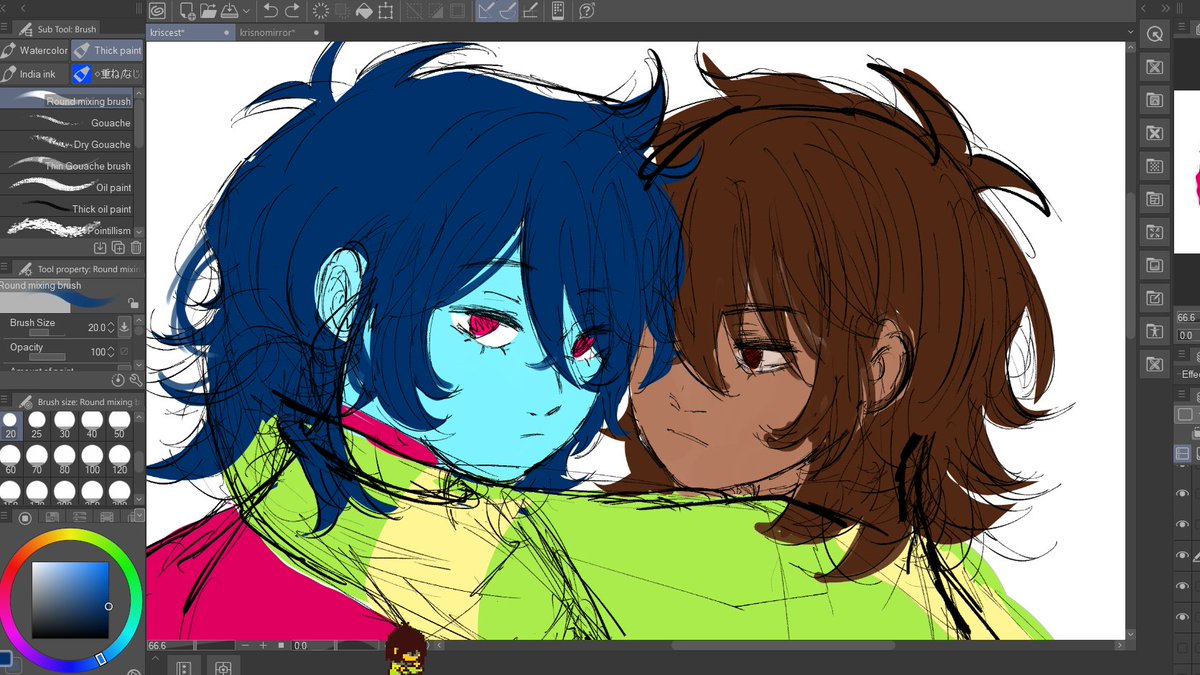Click the down arrow of brush list scrollbar
This screenshot has width=1200, height=675.
click(x=140, y=231)
